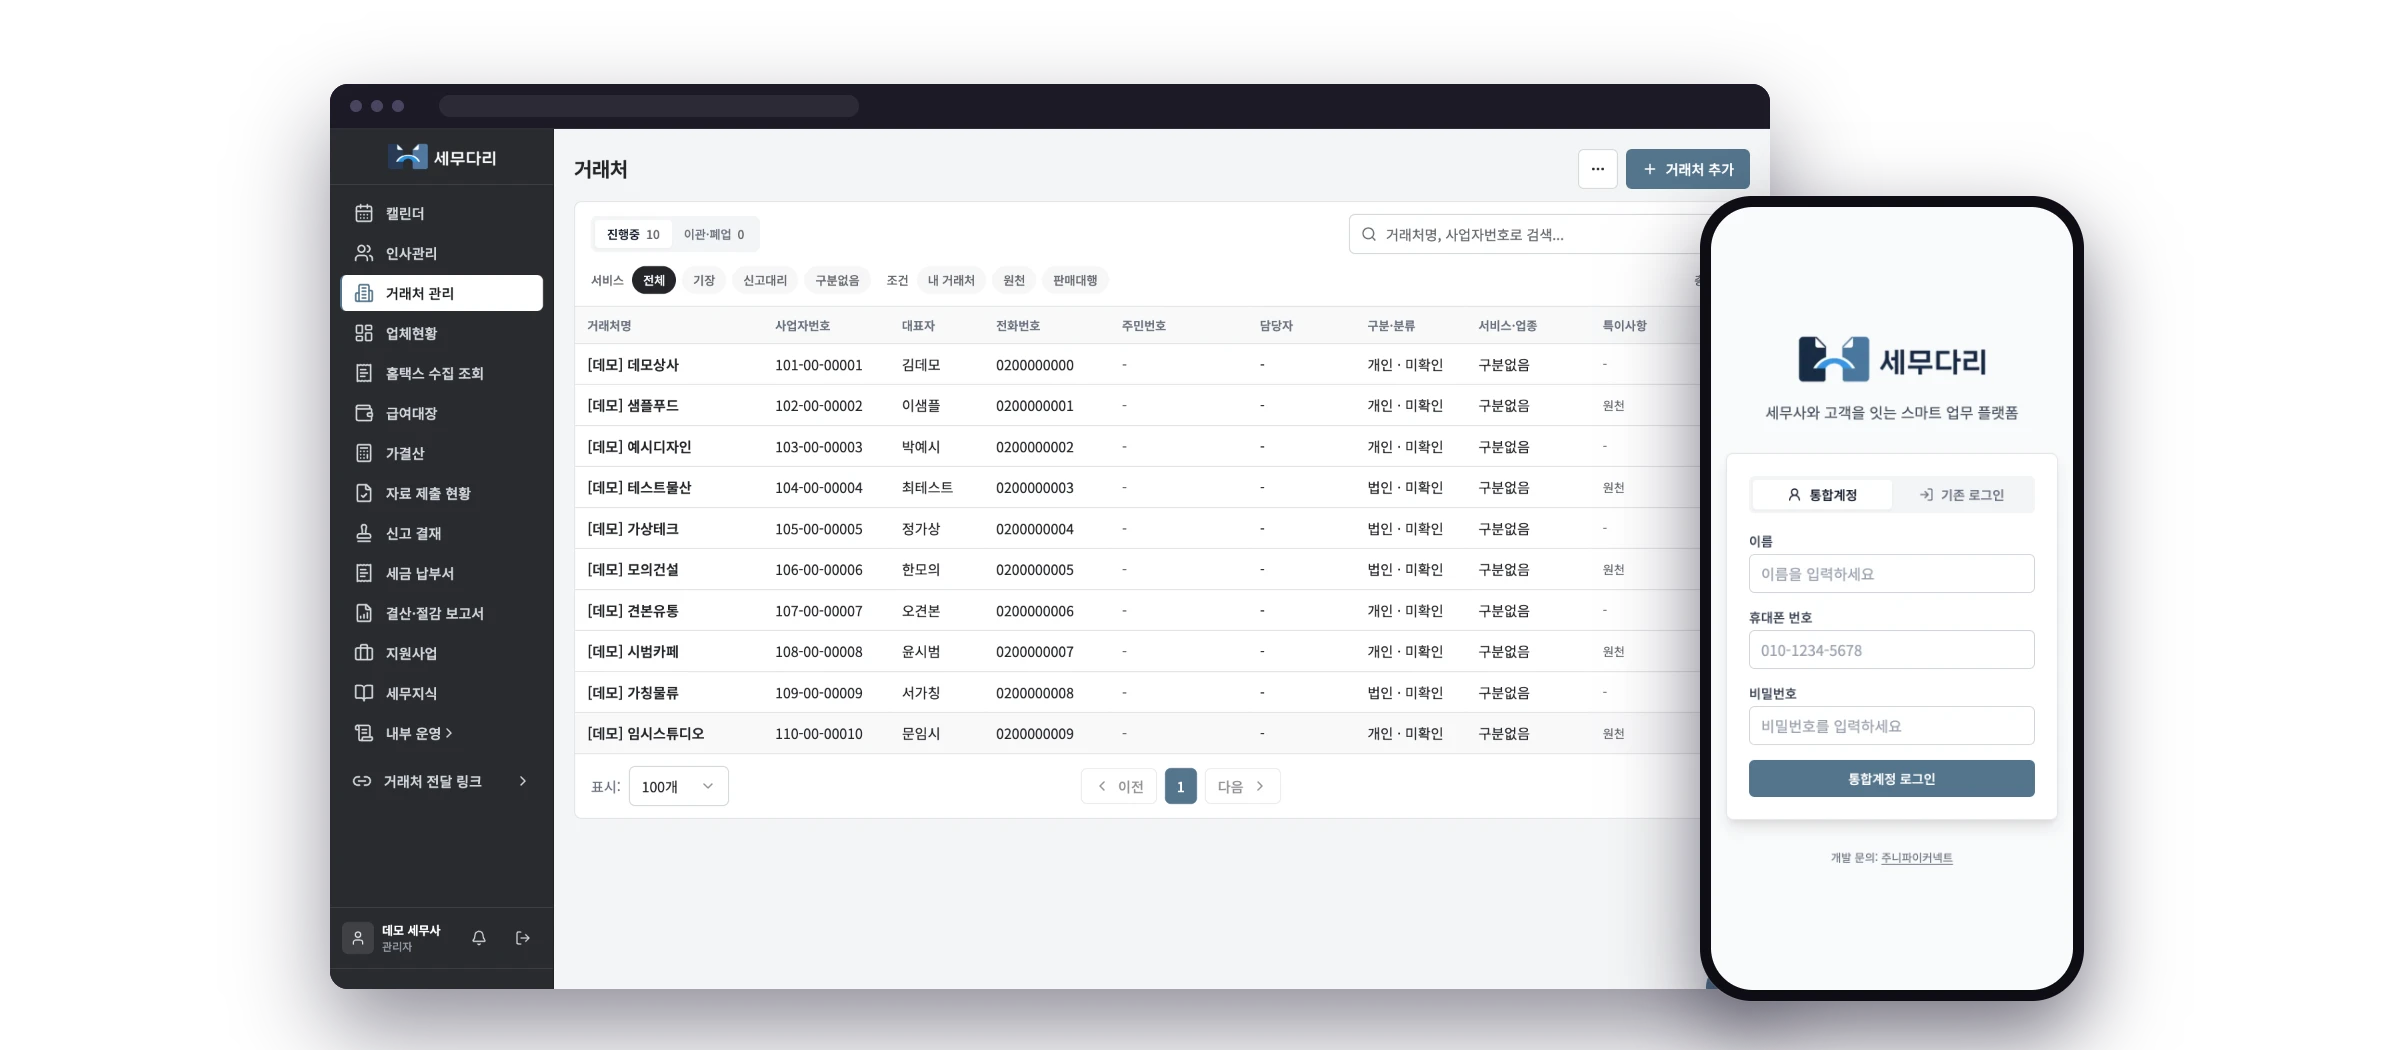
Task: Toggle the 구분없음 filter chip
Action: click(x=837, y=280)
